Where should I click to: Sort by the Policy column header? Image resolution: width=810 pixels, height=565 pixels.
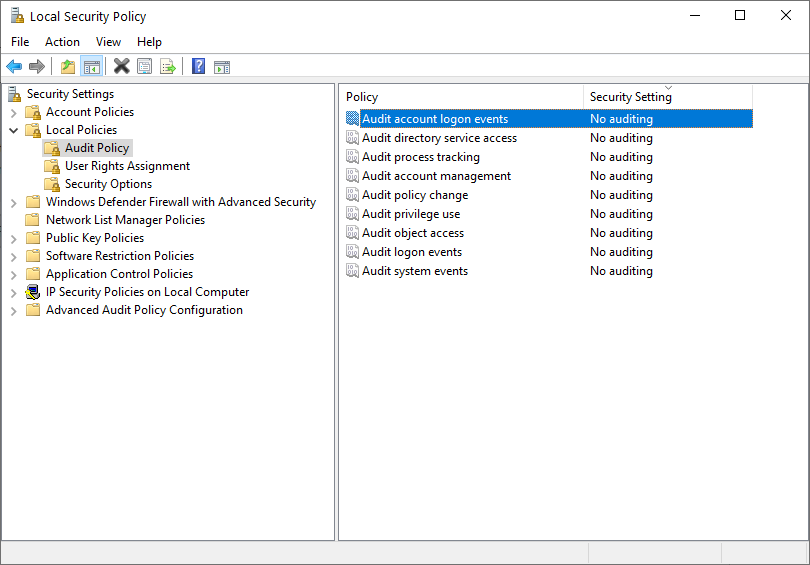[463, 97]
